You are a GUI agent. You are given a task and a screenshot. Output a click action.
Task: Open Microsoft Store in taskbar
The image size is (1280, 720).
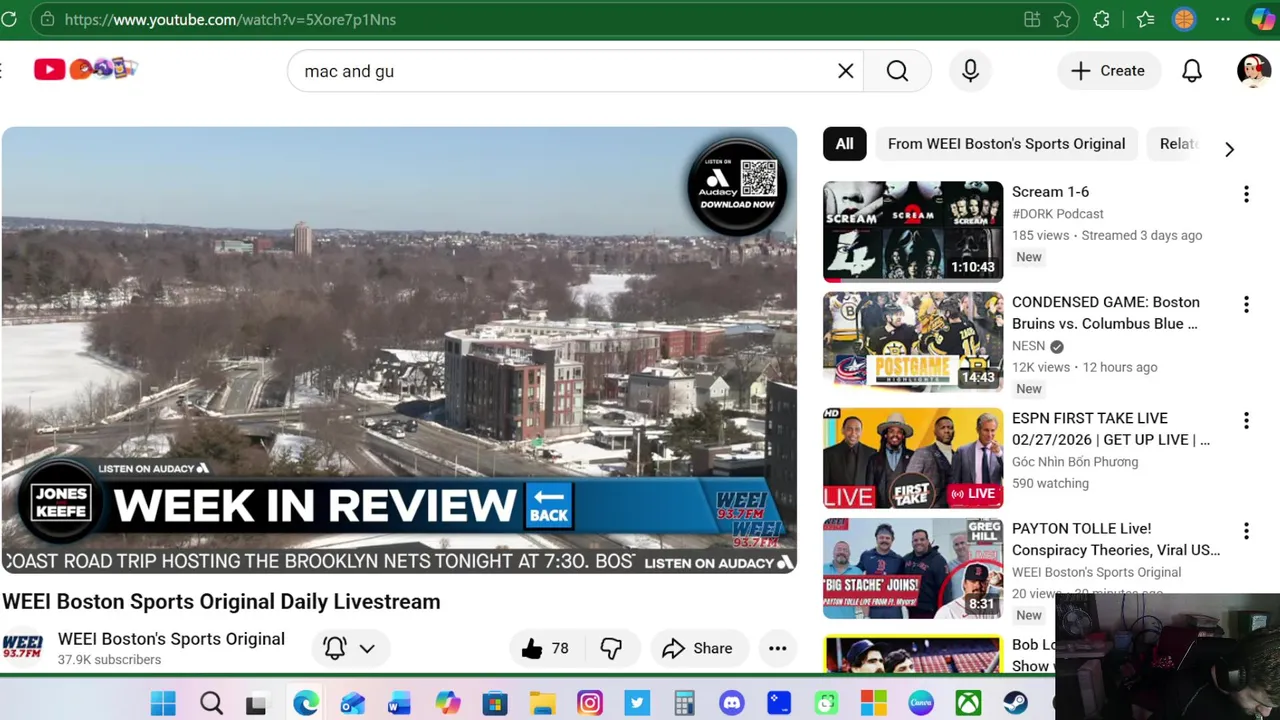494,703
